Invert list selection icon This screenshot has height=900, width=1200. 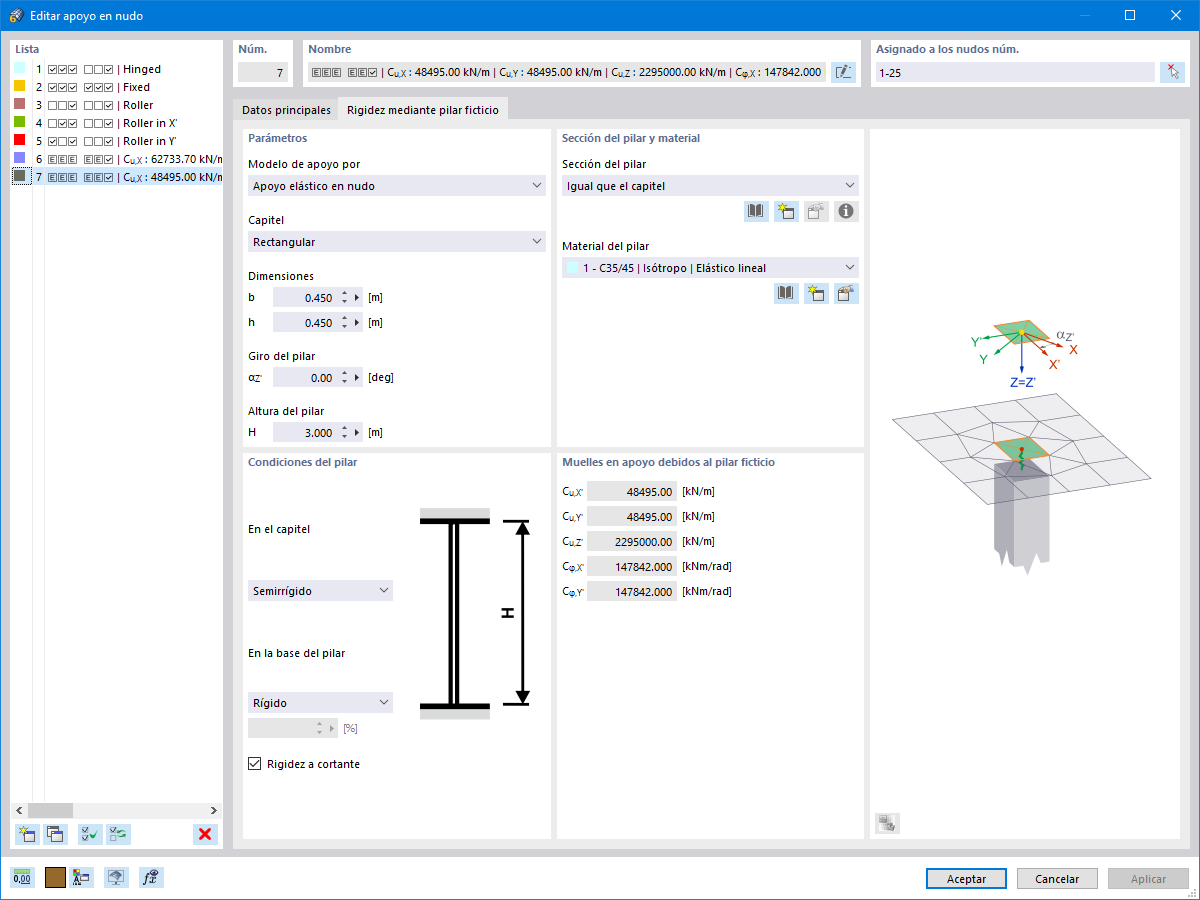118,834
